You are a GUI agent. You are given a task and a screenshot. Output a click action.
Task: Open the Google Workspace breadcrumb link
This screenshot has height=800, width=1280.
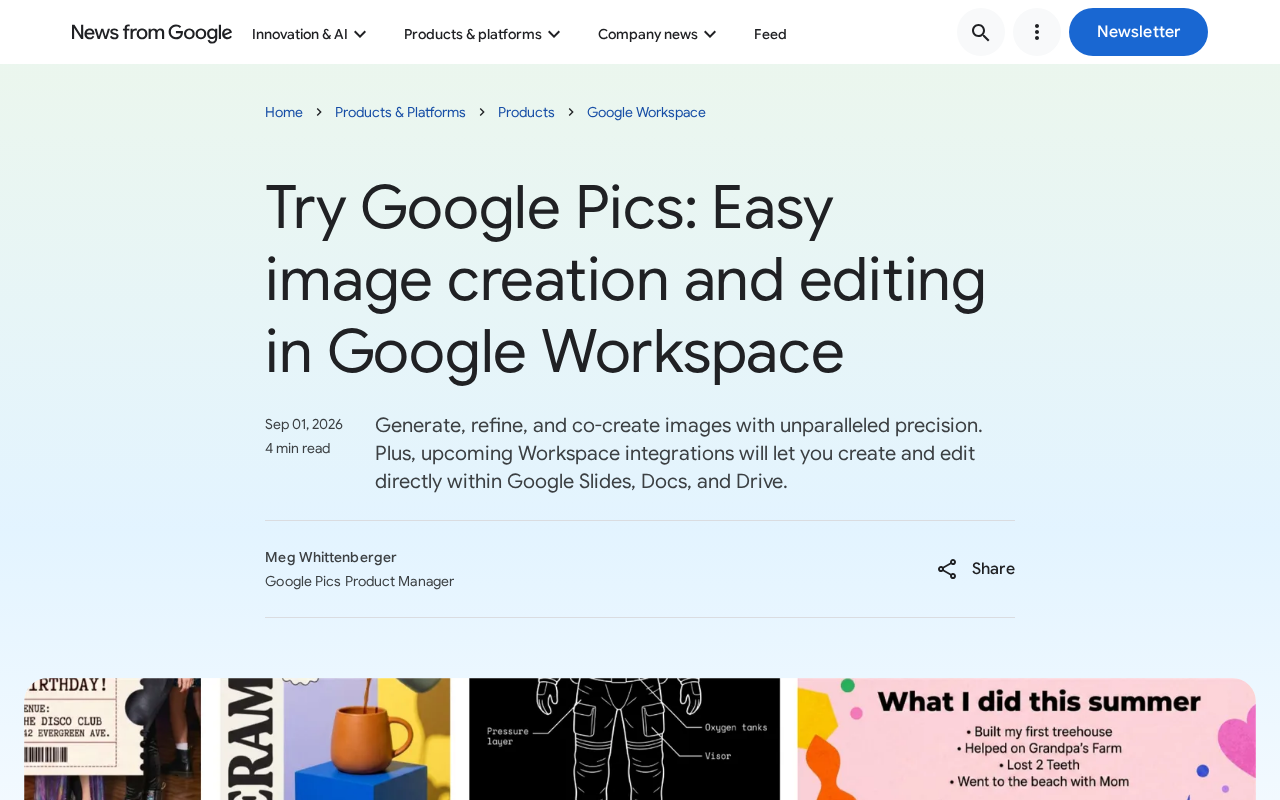pyautogui.click(x=646, y=112)
